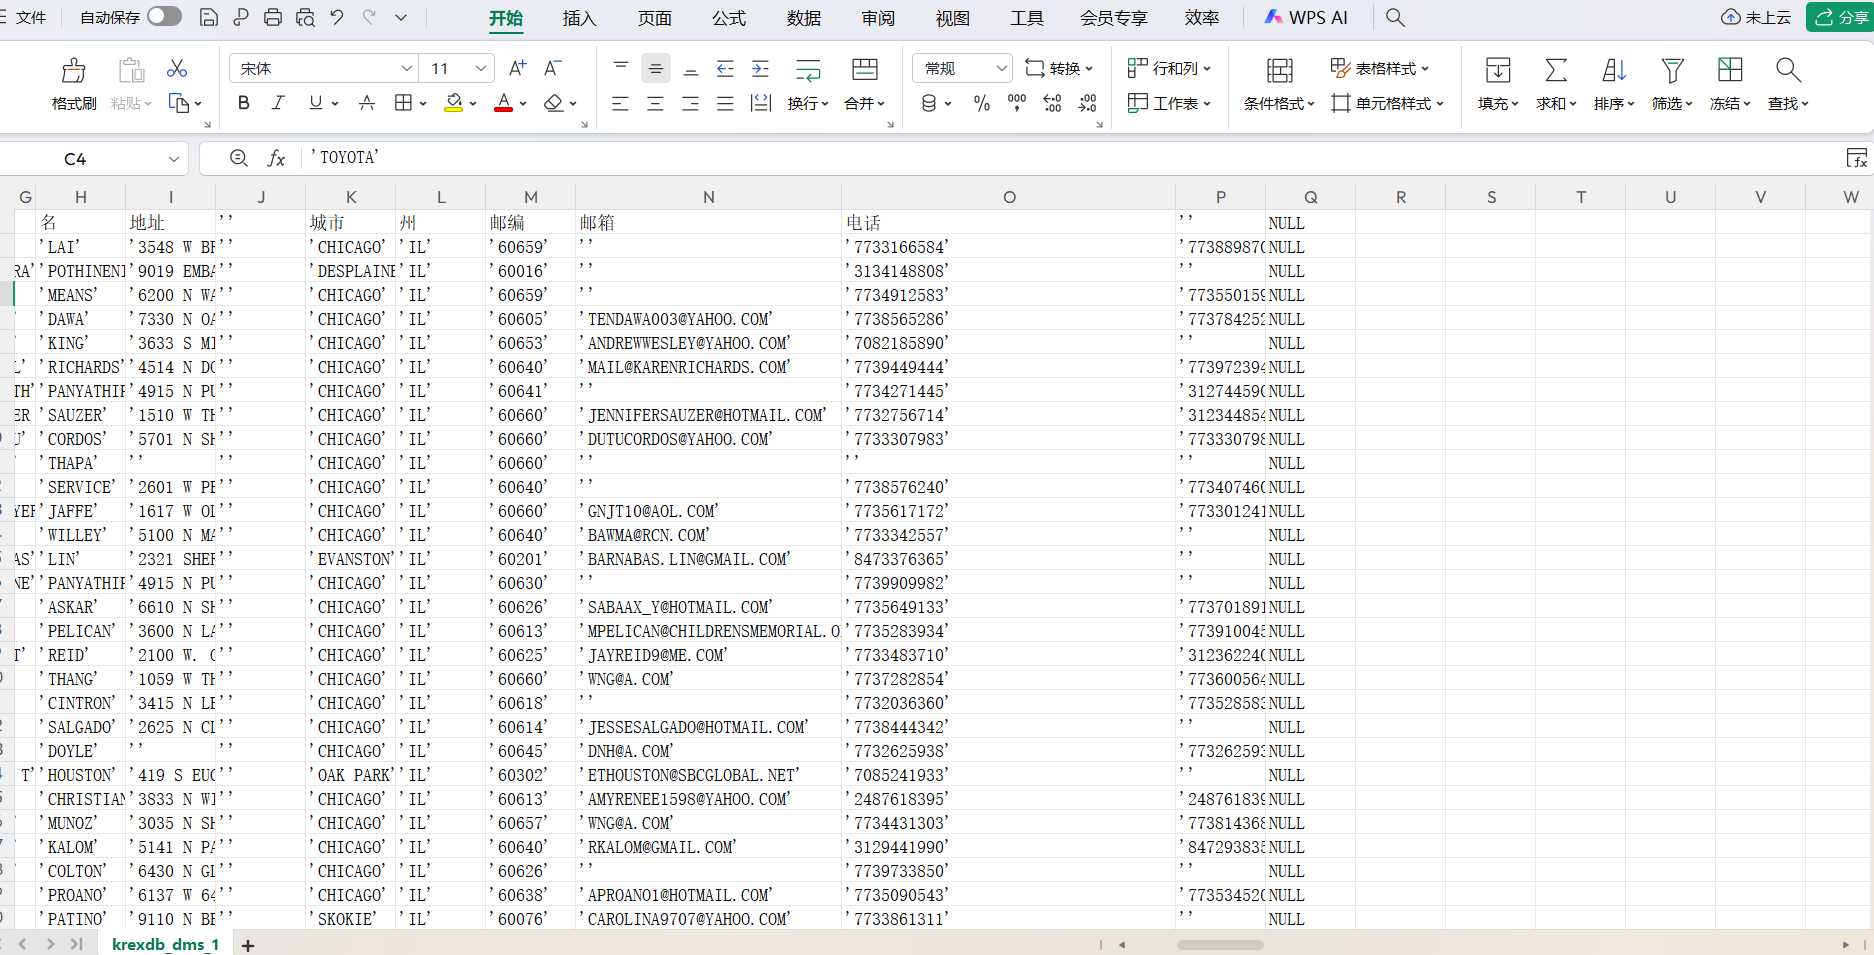1874x955 pixels.
Task: Increase font size with the A+ icon
Action: pos(518,68)
